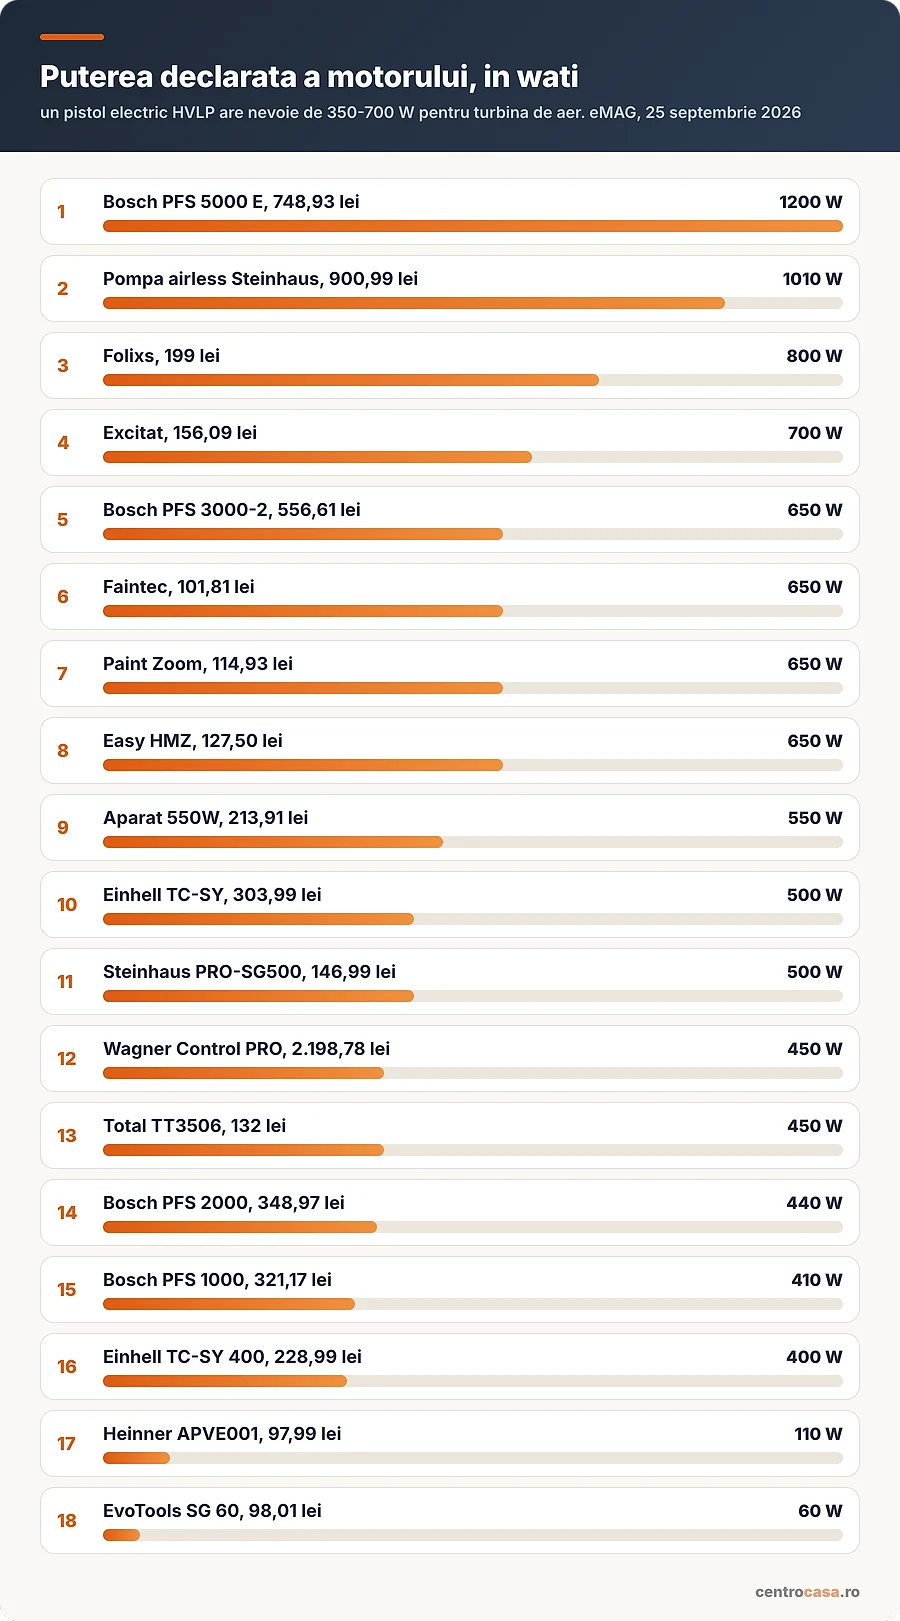Click the Heinner APVE001 110 W value

(818, 1434)
